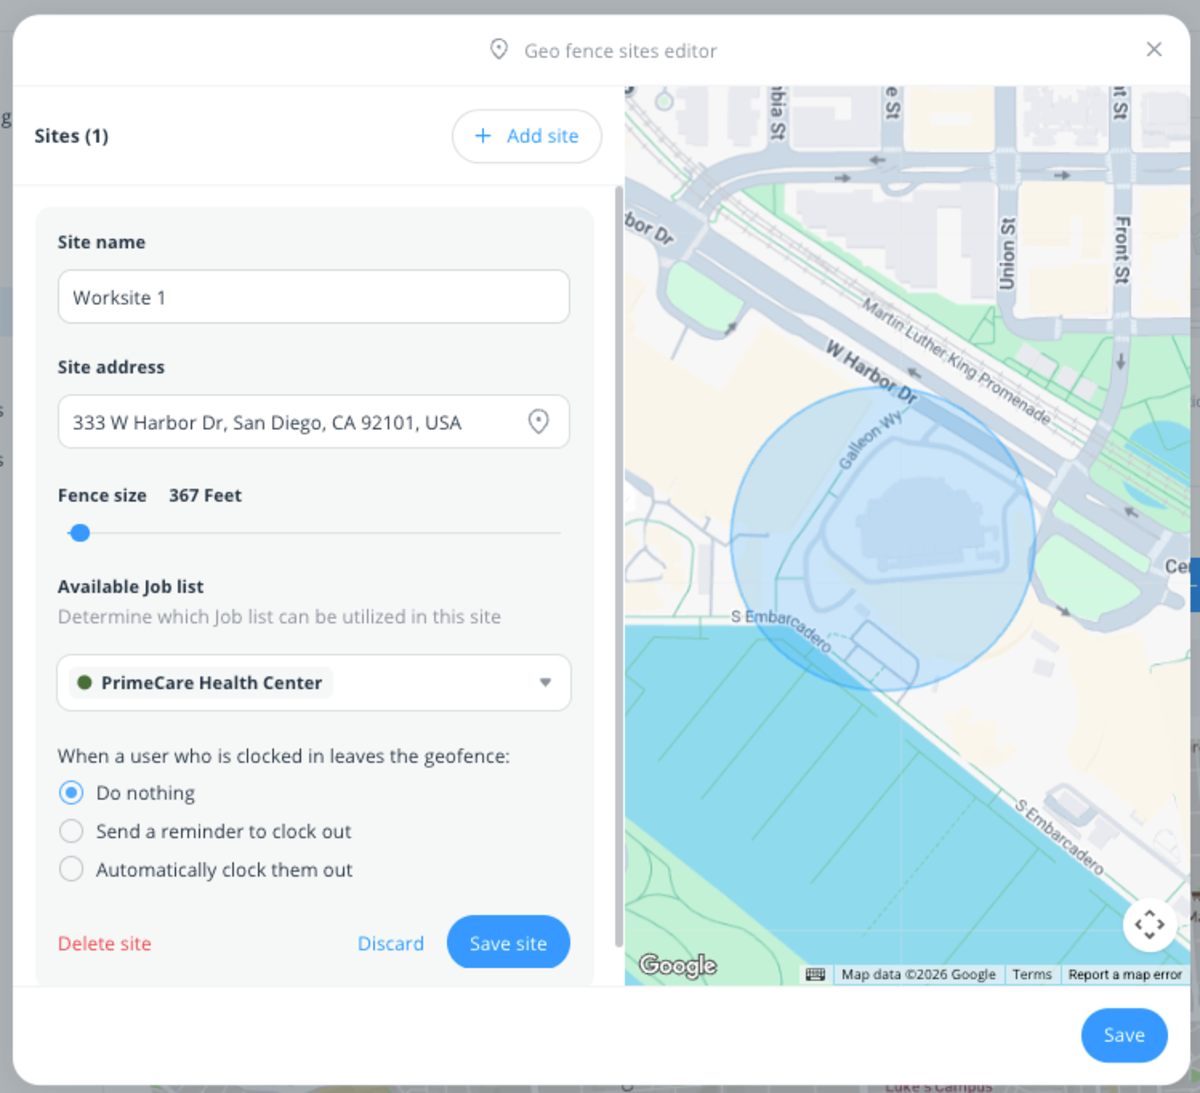
Task: Click the Google logo on the map
Action: click(681, 965)
